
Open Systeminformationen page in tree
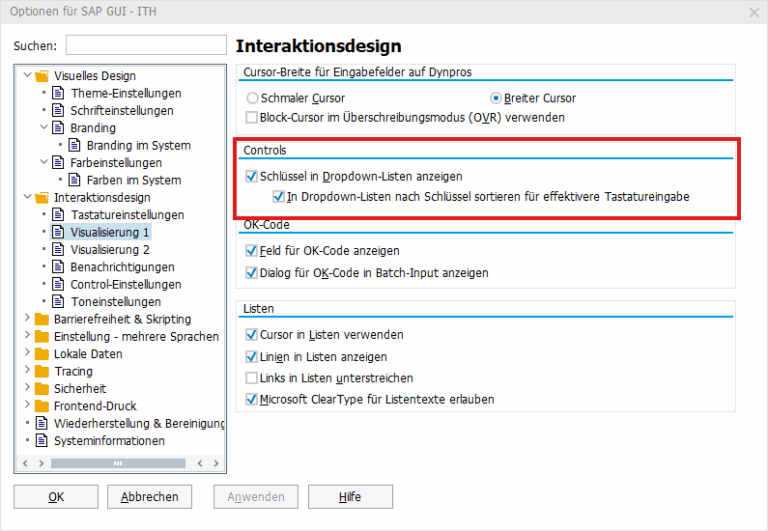pyautogui.click(x=109, y=441)
